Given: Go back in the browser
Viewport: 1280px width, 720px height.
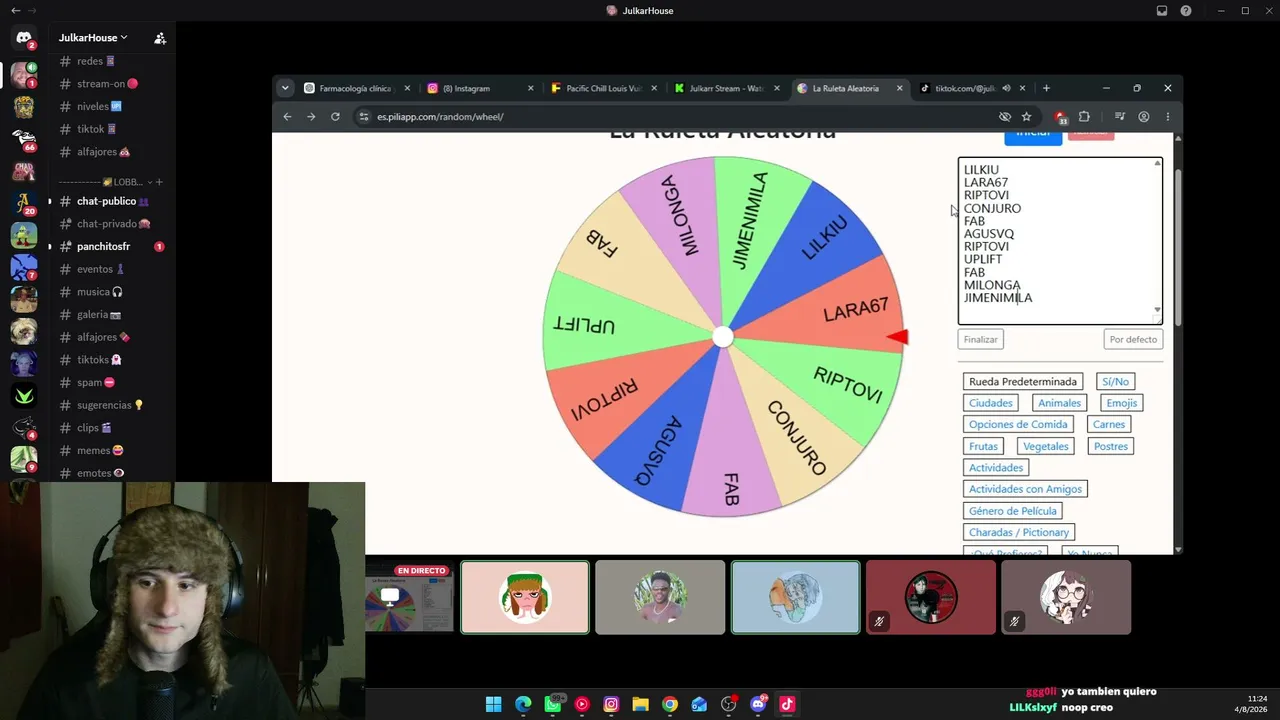Looking at the screenshot, I should [x=287, y=117].
